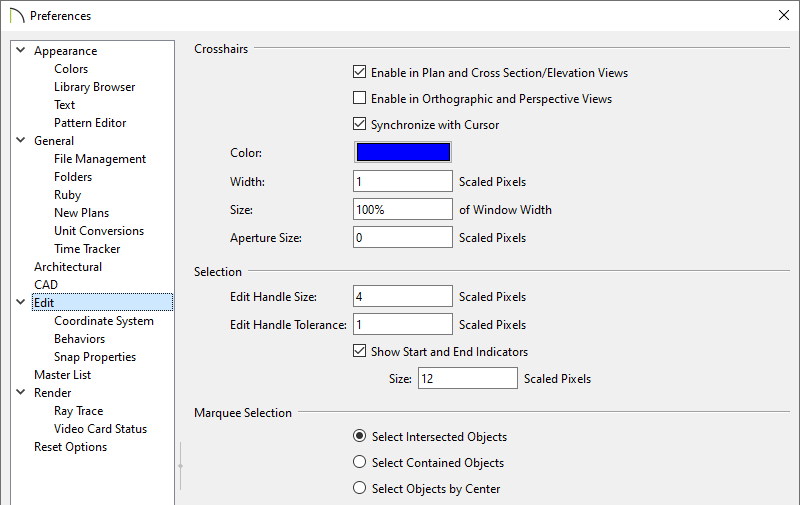Open the blue crosshair Color swatch
The width and height of the screenshot is (800, 505).
tap(403, 152)
